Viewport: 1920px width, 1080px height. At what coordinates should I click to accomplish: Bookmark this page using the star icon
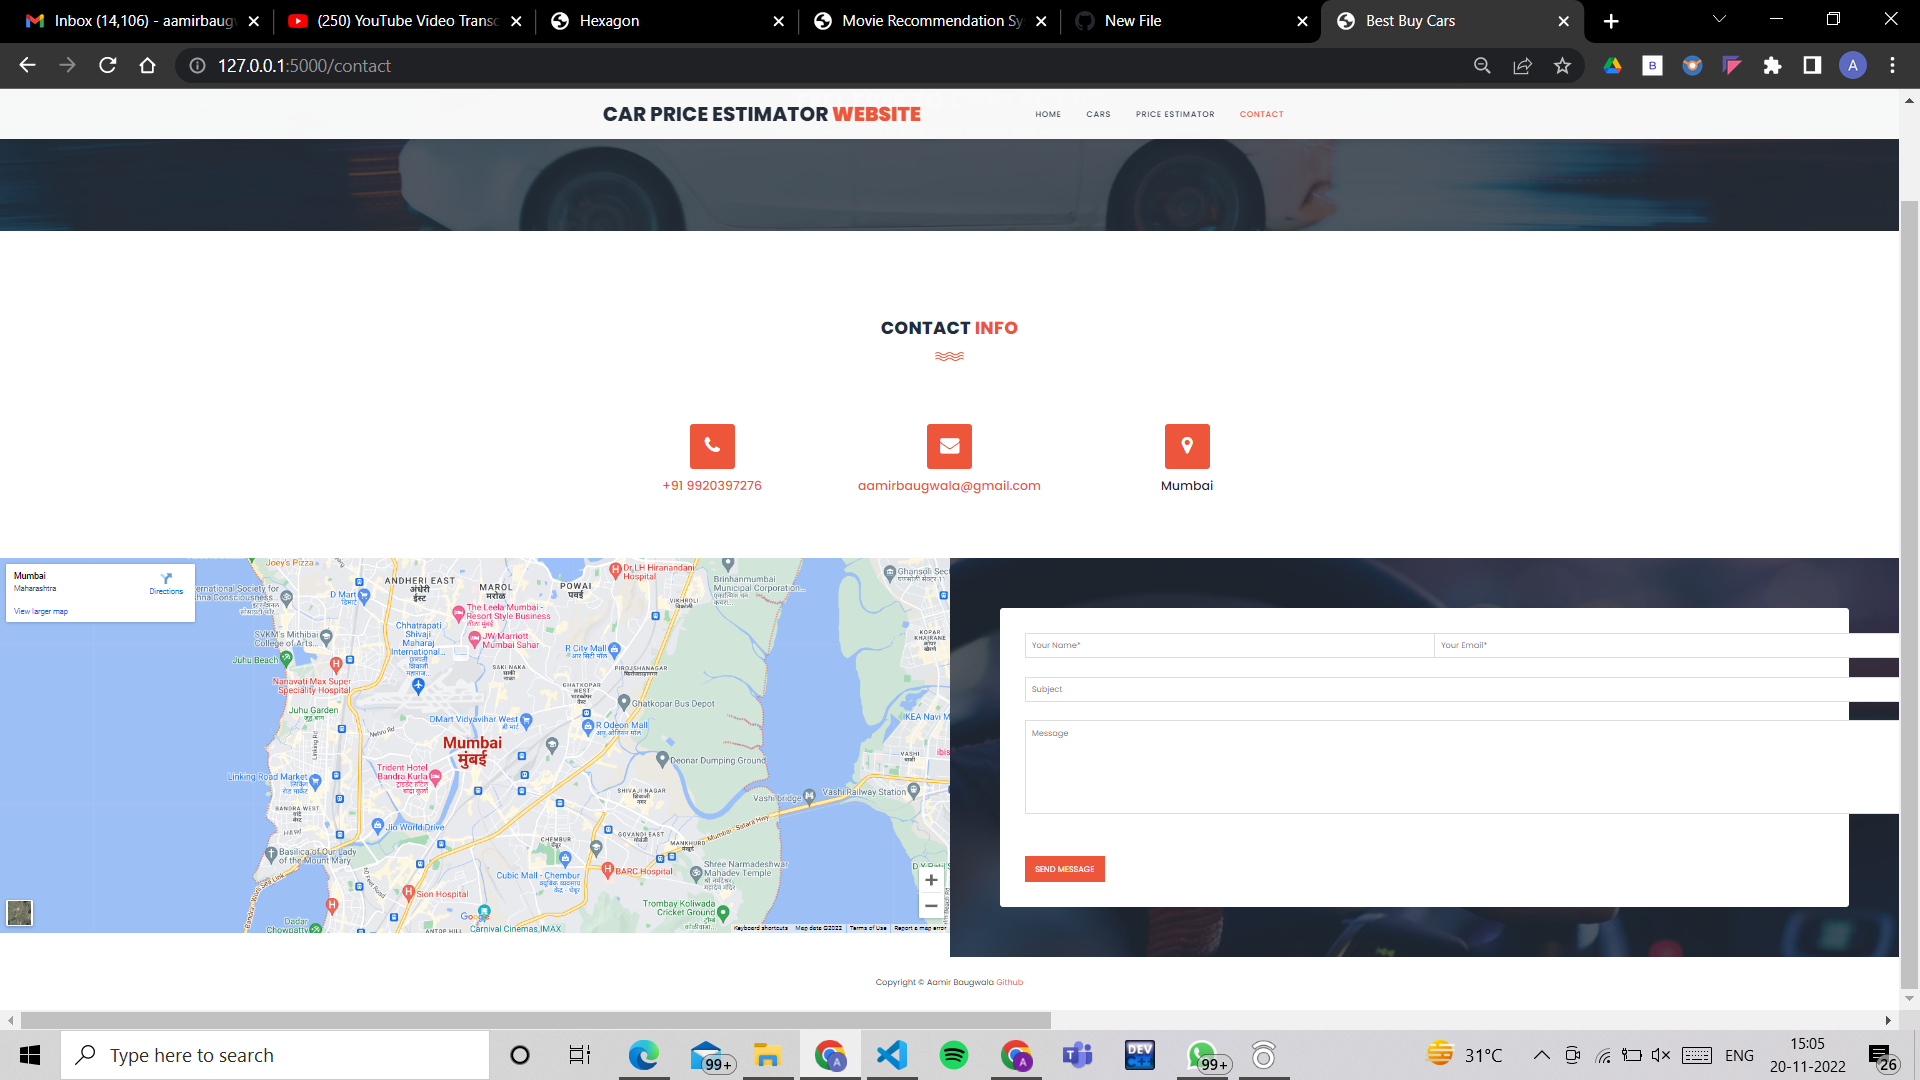tap(1562, 66)
